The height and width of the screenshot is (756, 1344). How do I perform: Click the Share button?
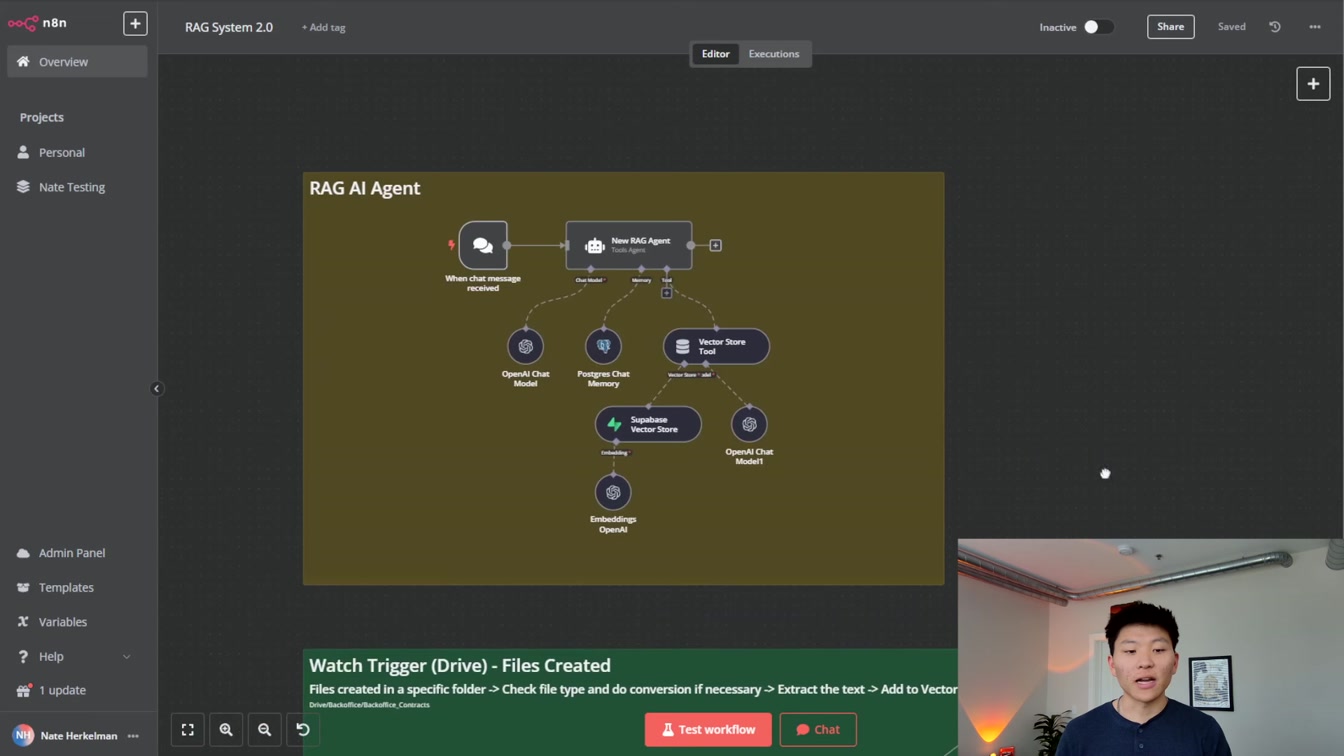pyautogui.click(x=1170, y=27)
